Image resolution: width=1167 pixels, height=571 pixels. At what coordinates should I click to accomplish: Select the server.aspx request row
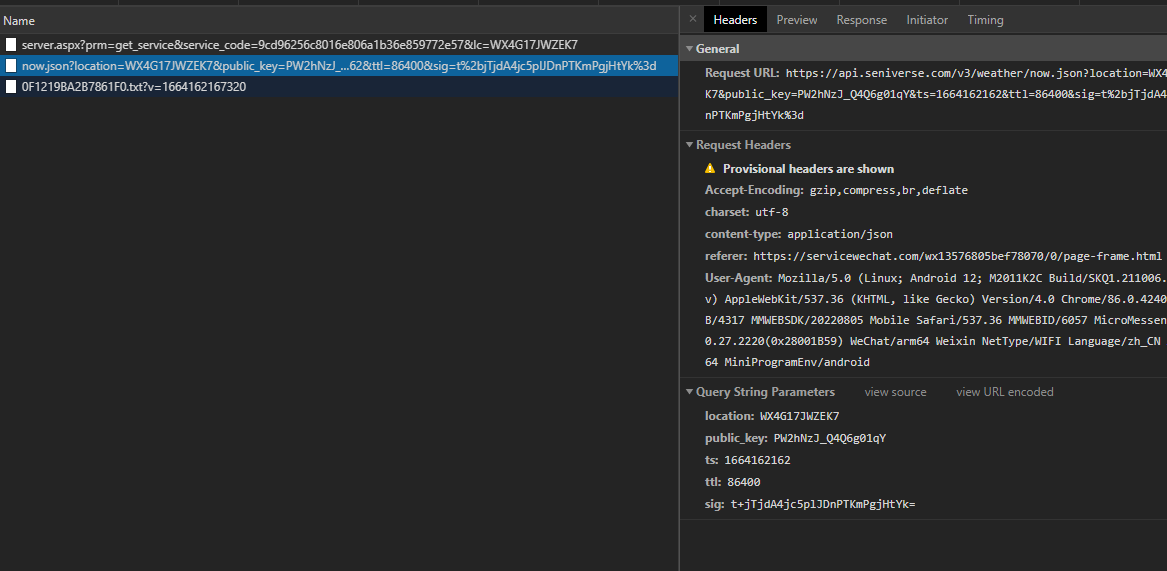click(339, 45)
